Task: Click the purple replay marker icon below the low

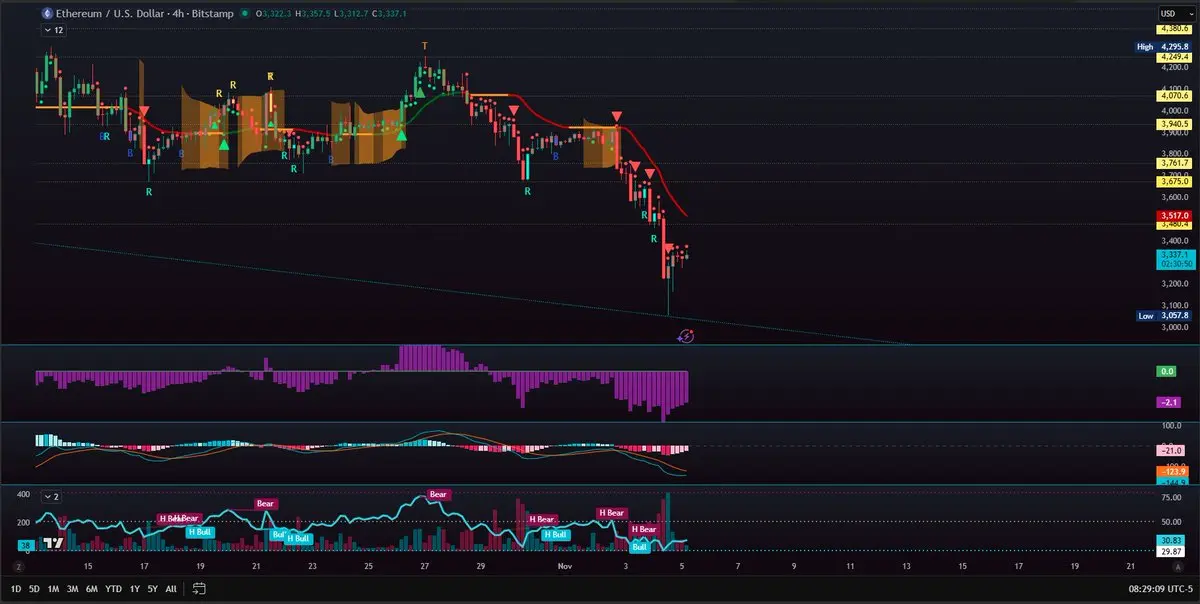Action: click(686, 337)
